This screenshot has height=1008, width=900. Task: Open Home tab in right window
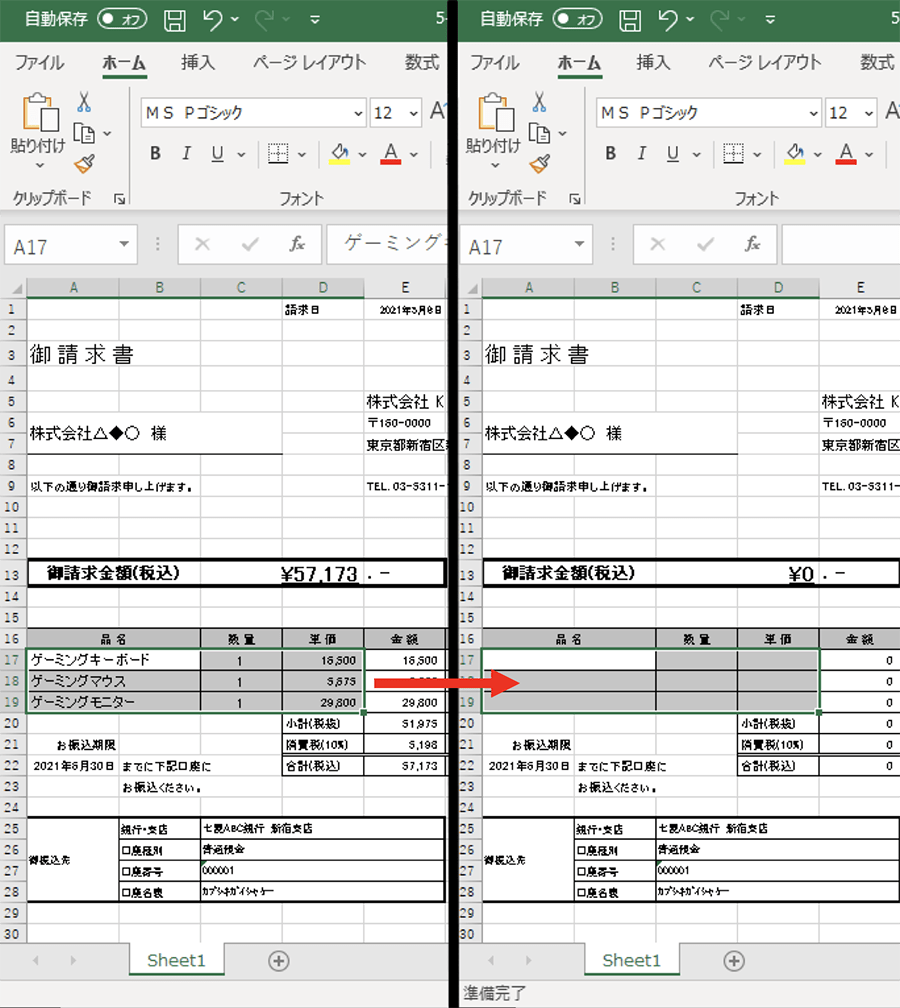click(x=579, y=62)
